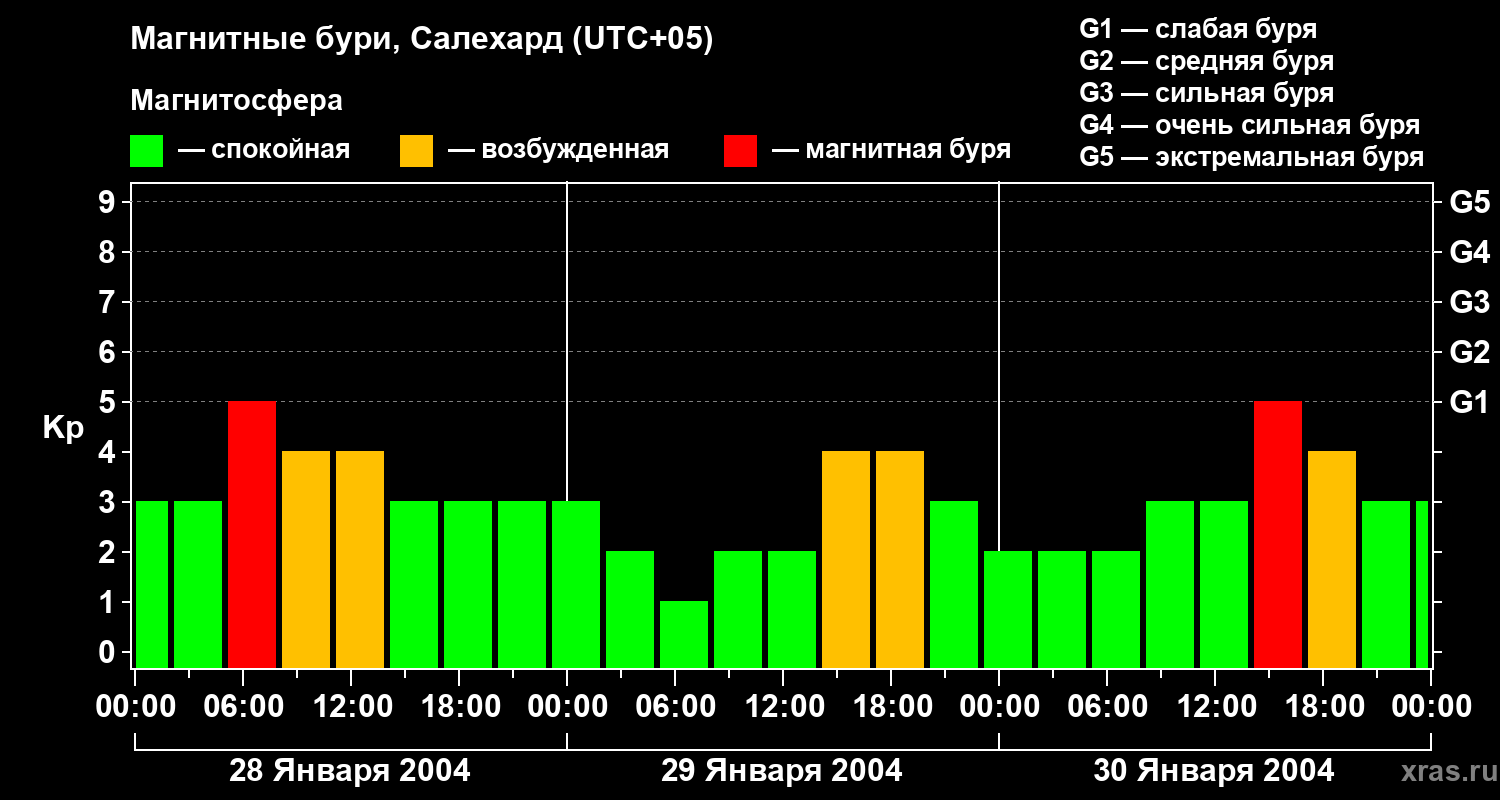Click the green bar above 06:00 on 30 January
This screenshot has height=800, width=1500.
[x=1116, y=609]
